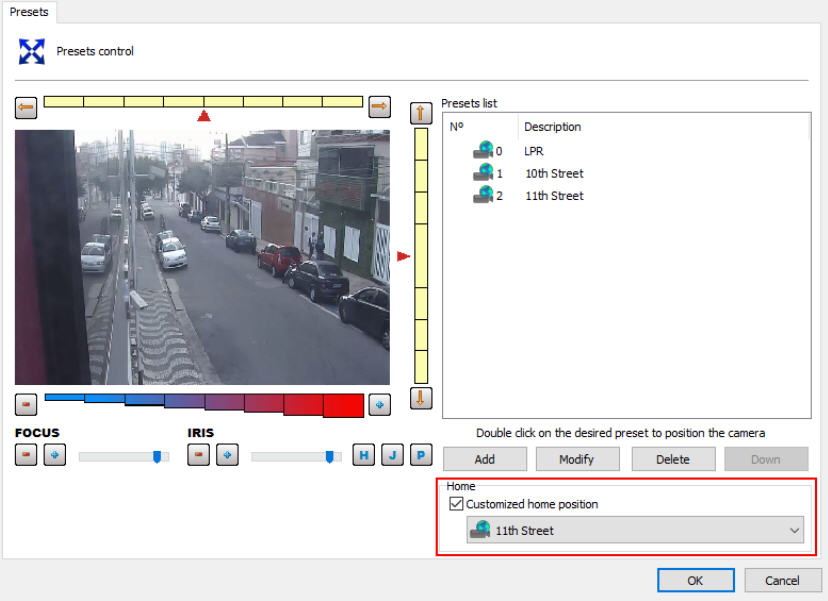Click the J button
The height and width of the screenshot is (601, 828).
point(392,455)
